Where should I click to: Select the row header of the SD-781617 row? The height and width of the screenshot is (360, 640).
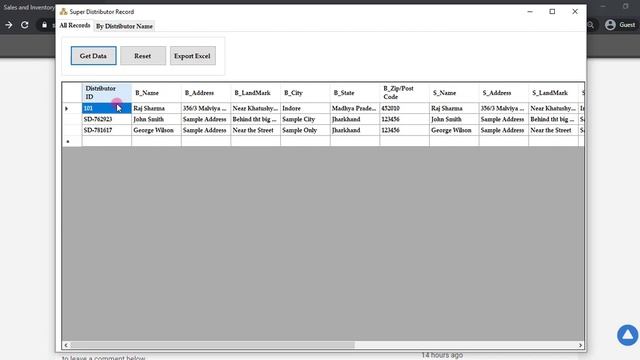point(72,130)
